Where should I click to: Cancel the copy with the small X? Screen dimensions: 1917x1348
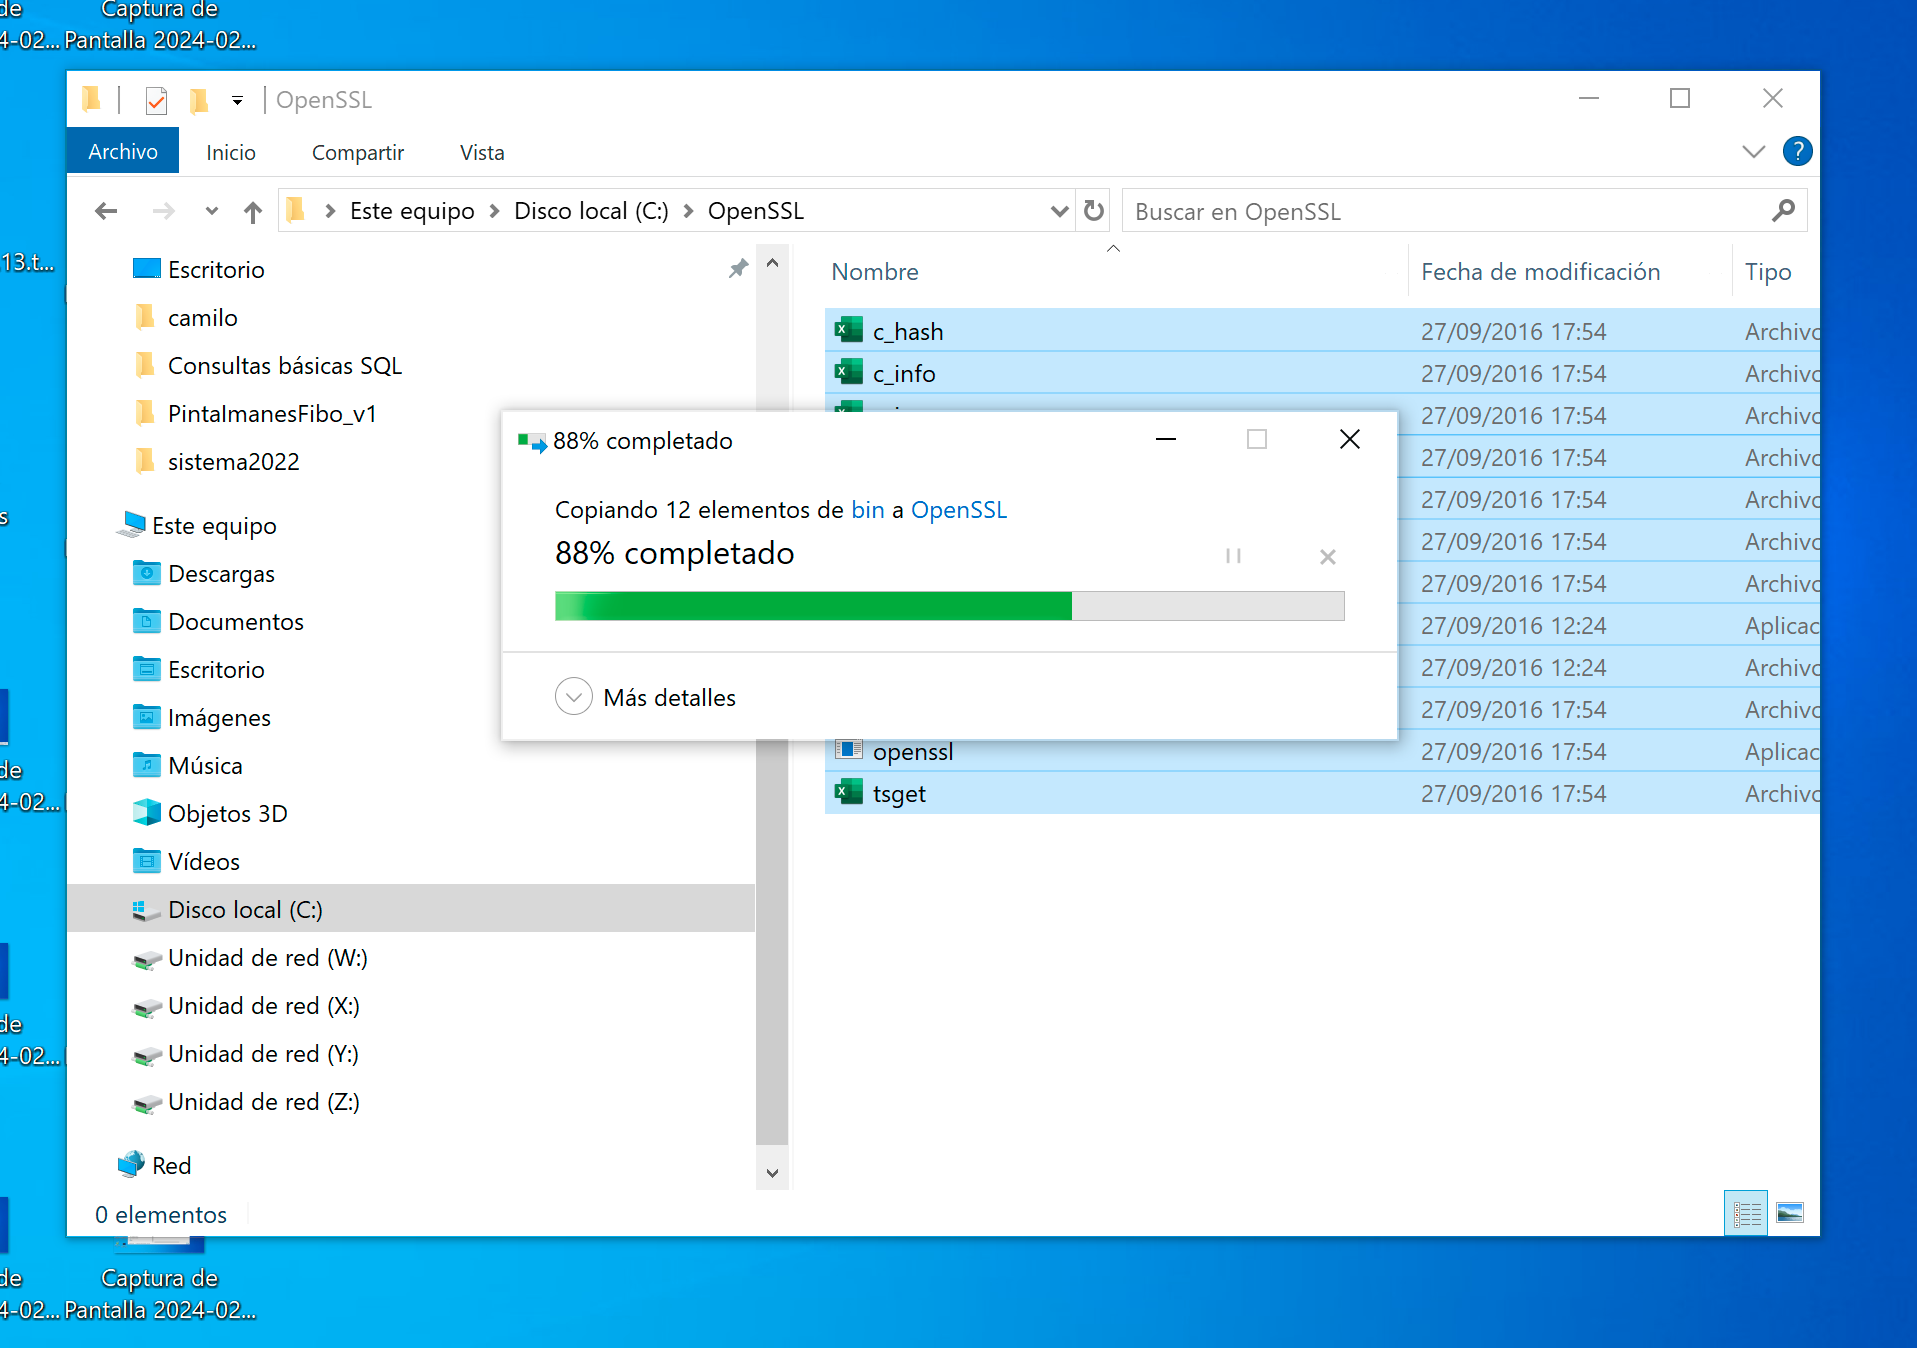[1327, 557]
